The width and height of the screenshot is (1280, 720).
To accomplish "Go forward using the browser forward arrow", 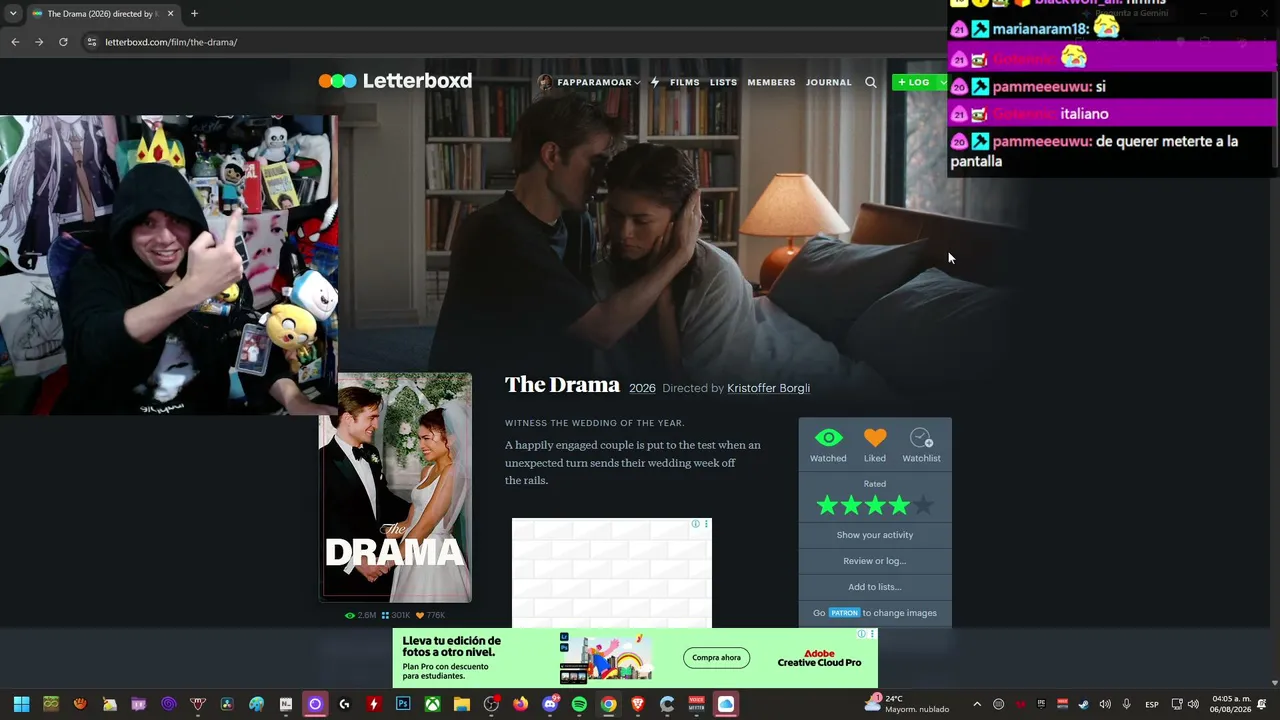I will (x=39, y=42).
